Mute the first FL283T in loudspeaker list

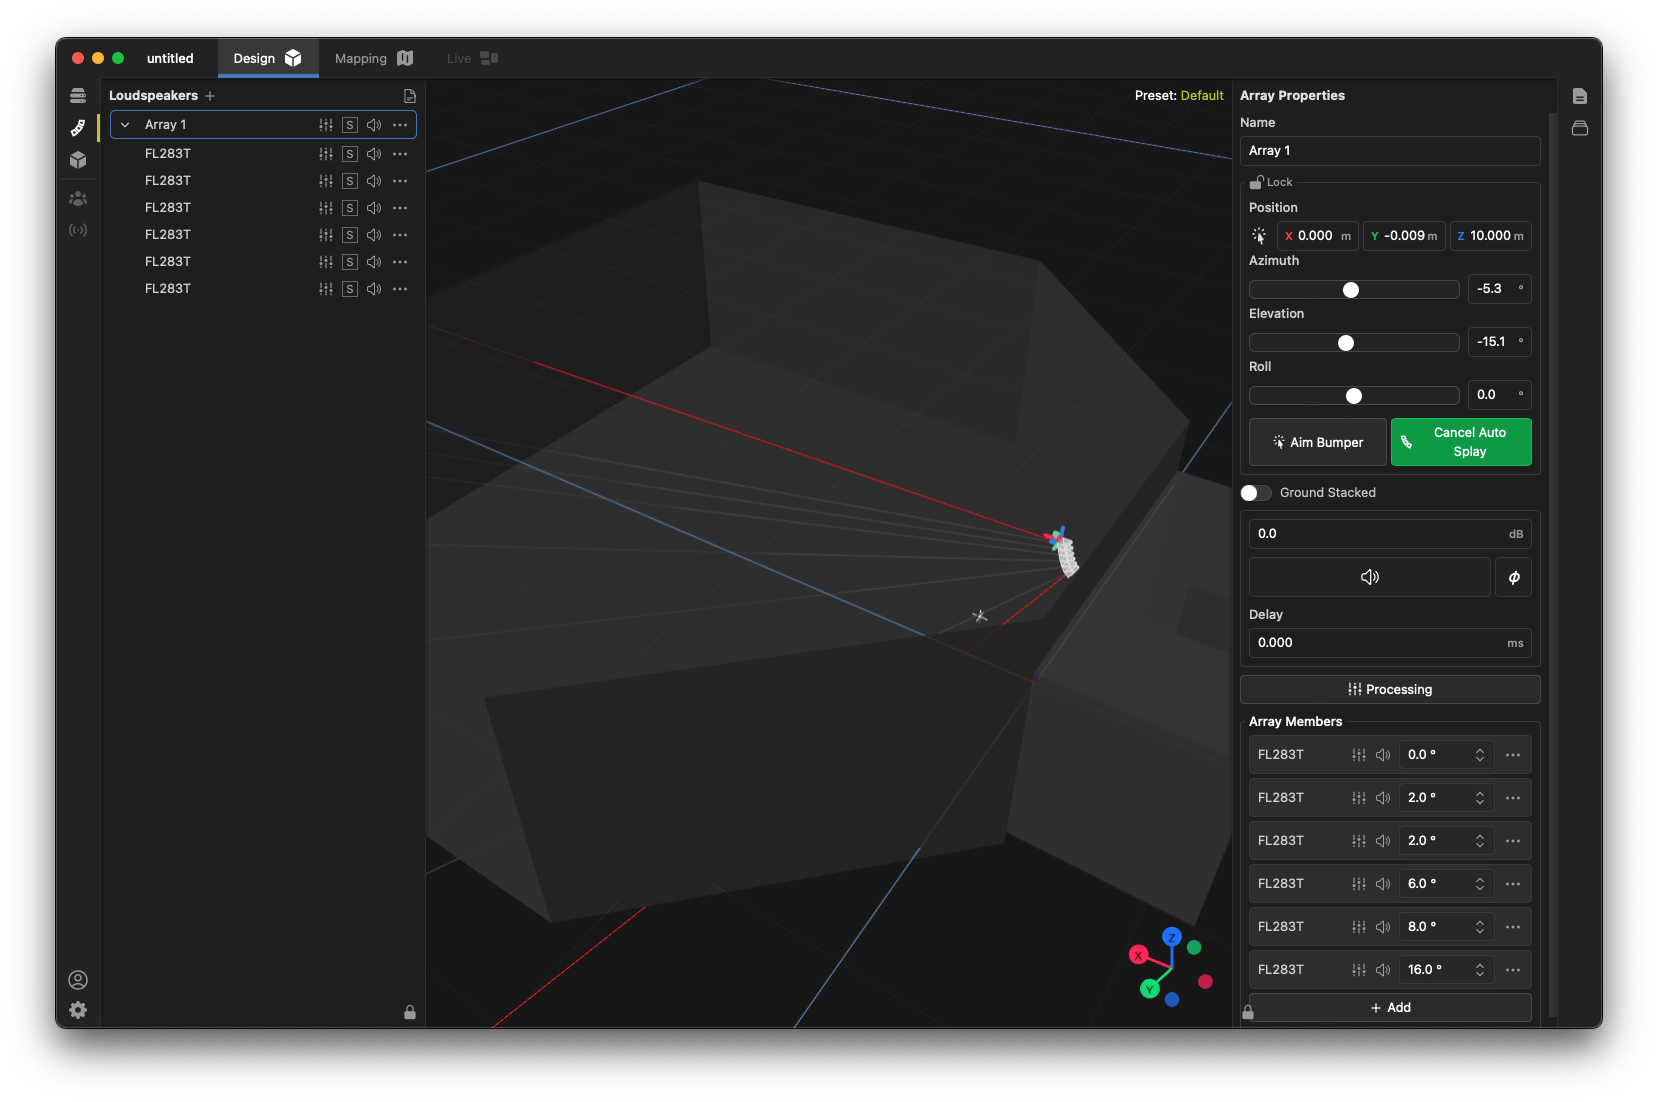tap(374, 154)
